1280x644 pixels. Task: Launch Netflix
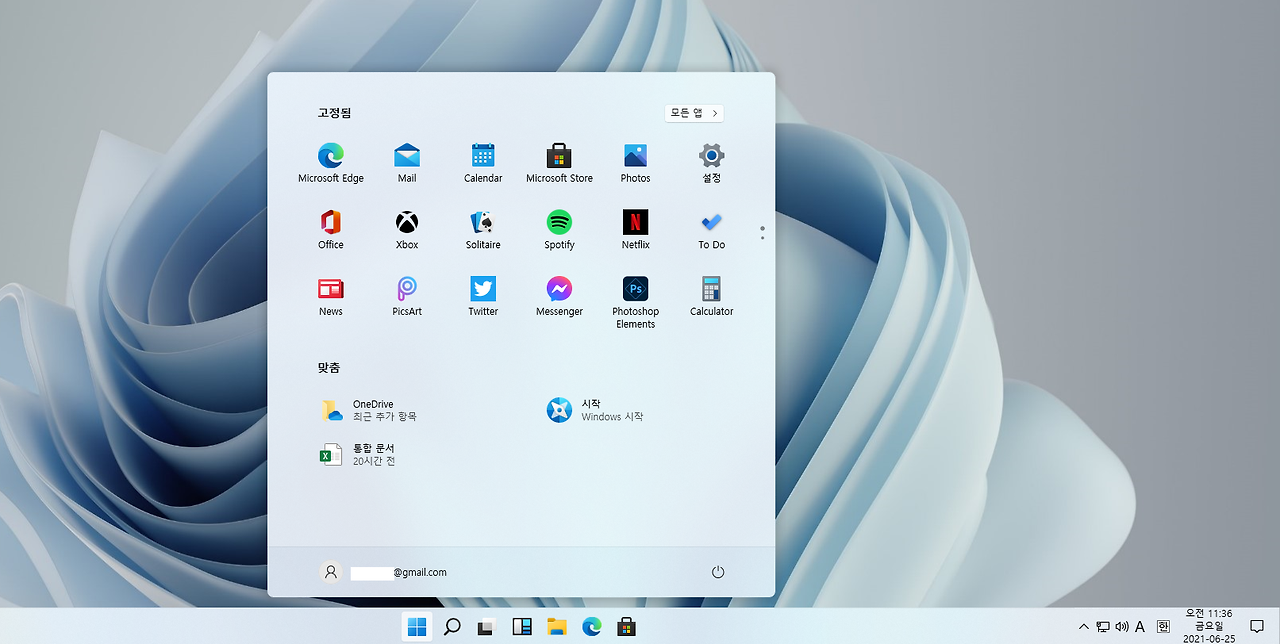point(635,230)
